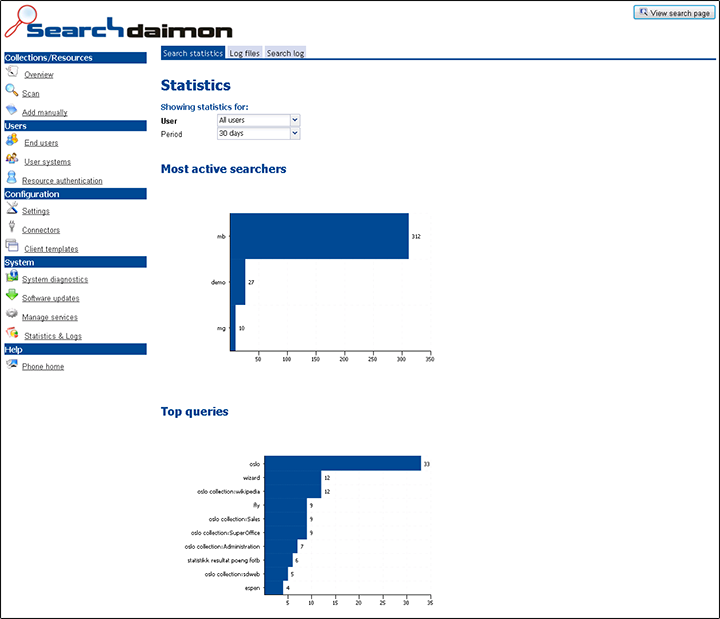The image size is (720, 619).
Task: Open the Phone home link
Action: (x=43, y=366)
